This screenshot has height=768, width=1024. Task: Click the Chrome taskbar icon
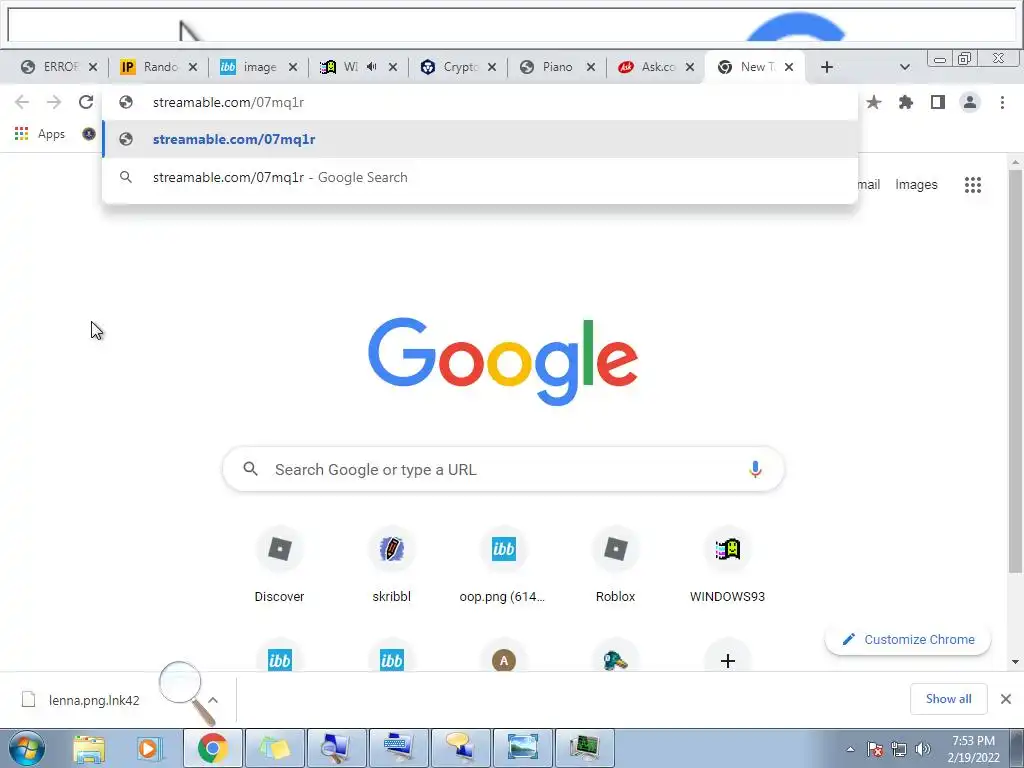[212, 748]
